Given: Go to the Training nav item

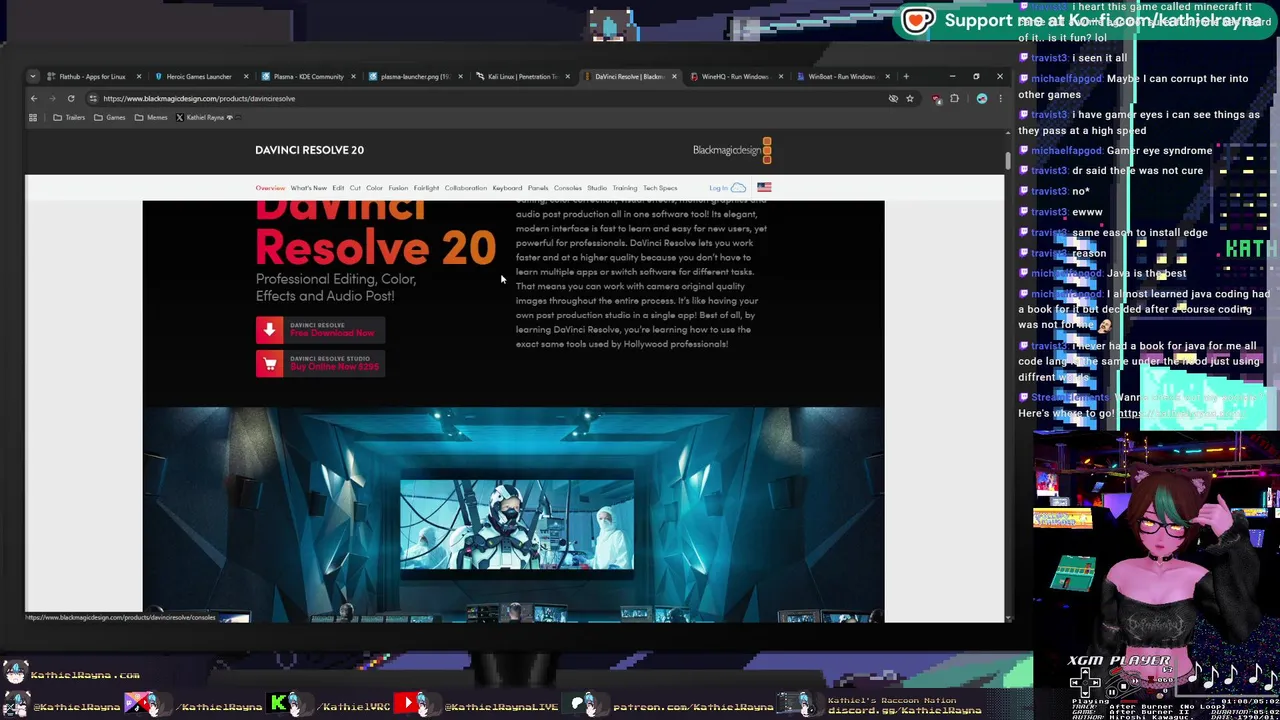Looking at the screenshot, I should pyautogui.click(x=625, y=188).
